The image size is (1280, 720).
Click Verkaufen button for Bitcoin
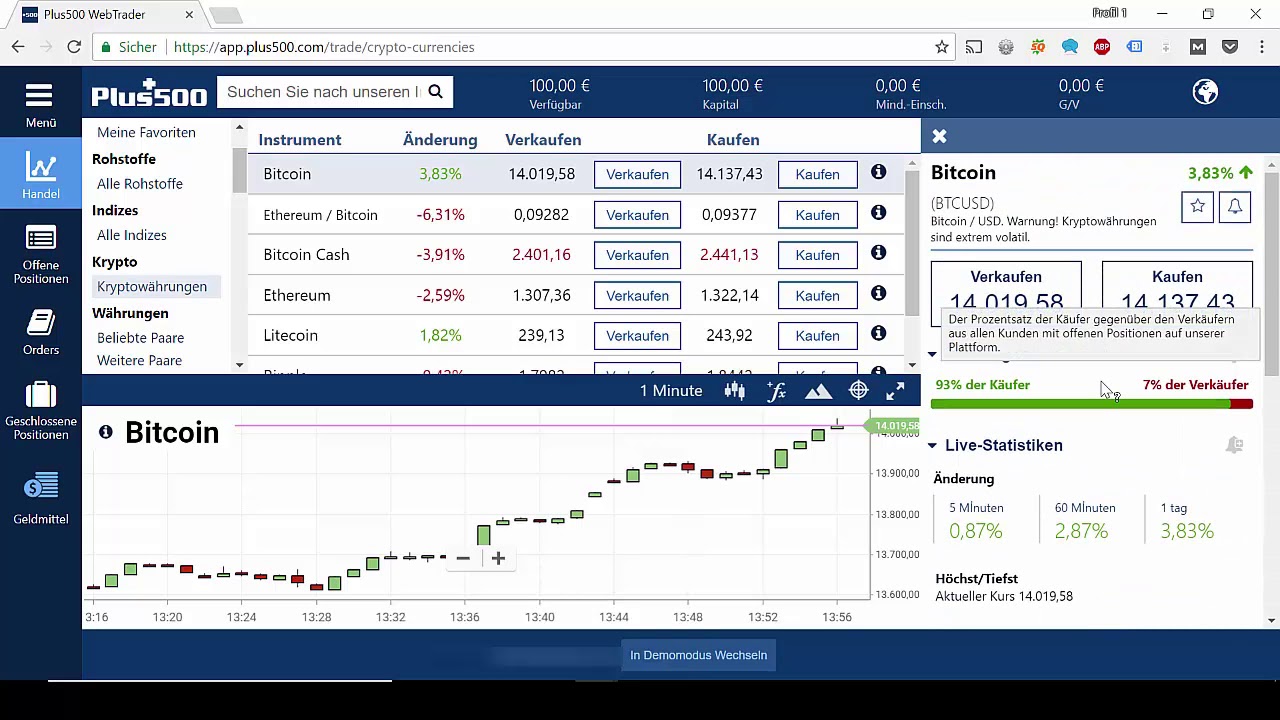pos(637,174)
